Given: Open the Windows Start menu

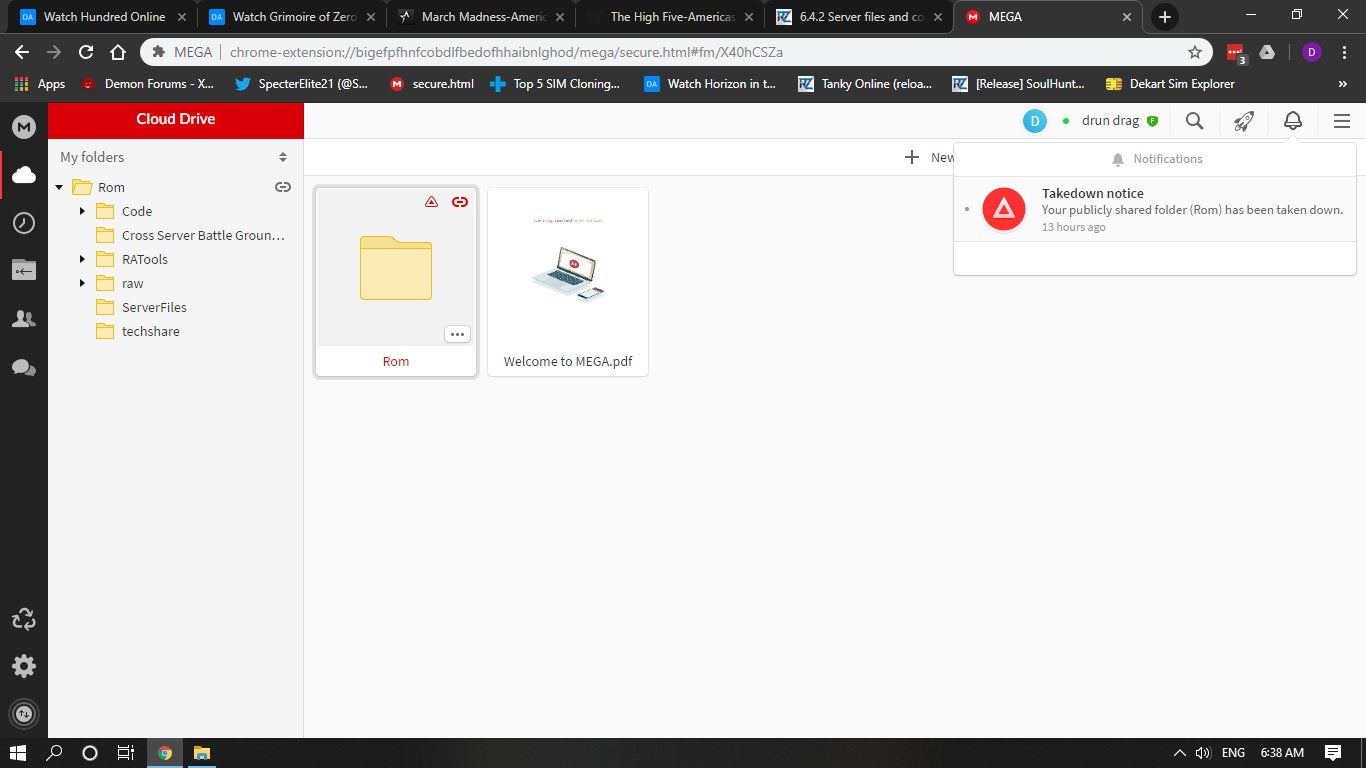Looking at the screenshot, I should coord(18,753).
